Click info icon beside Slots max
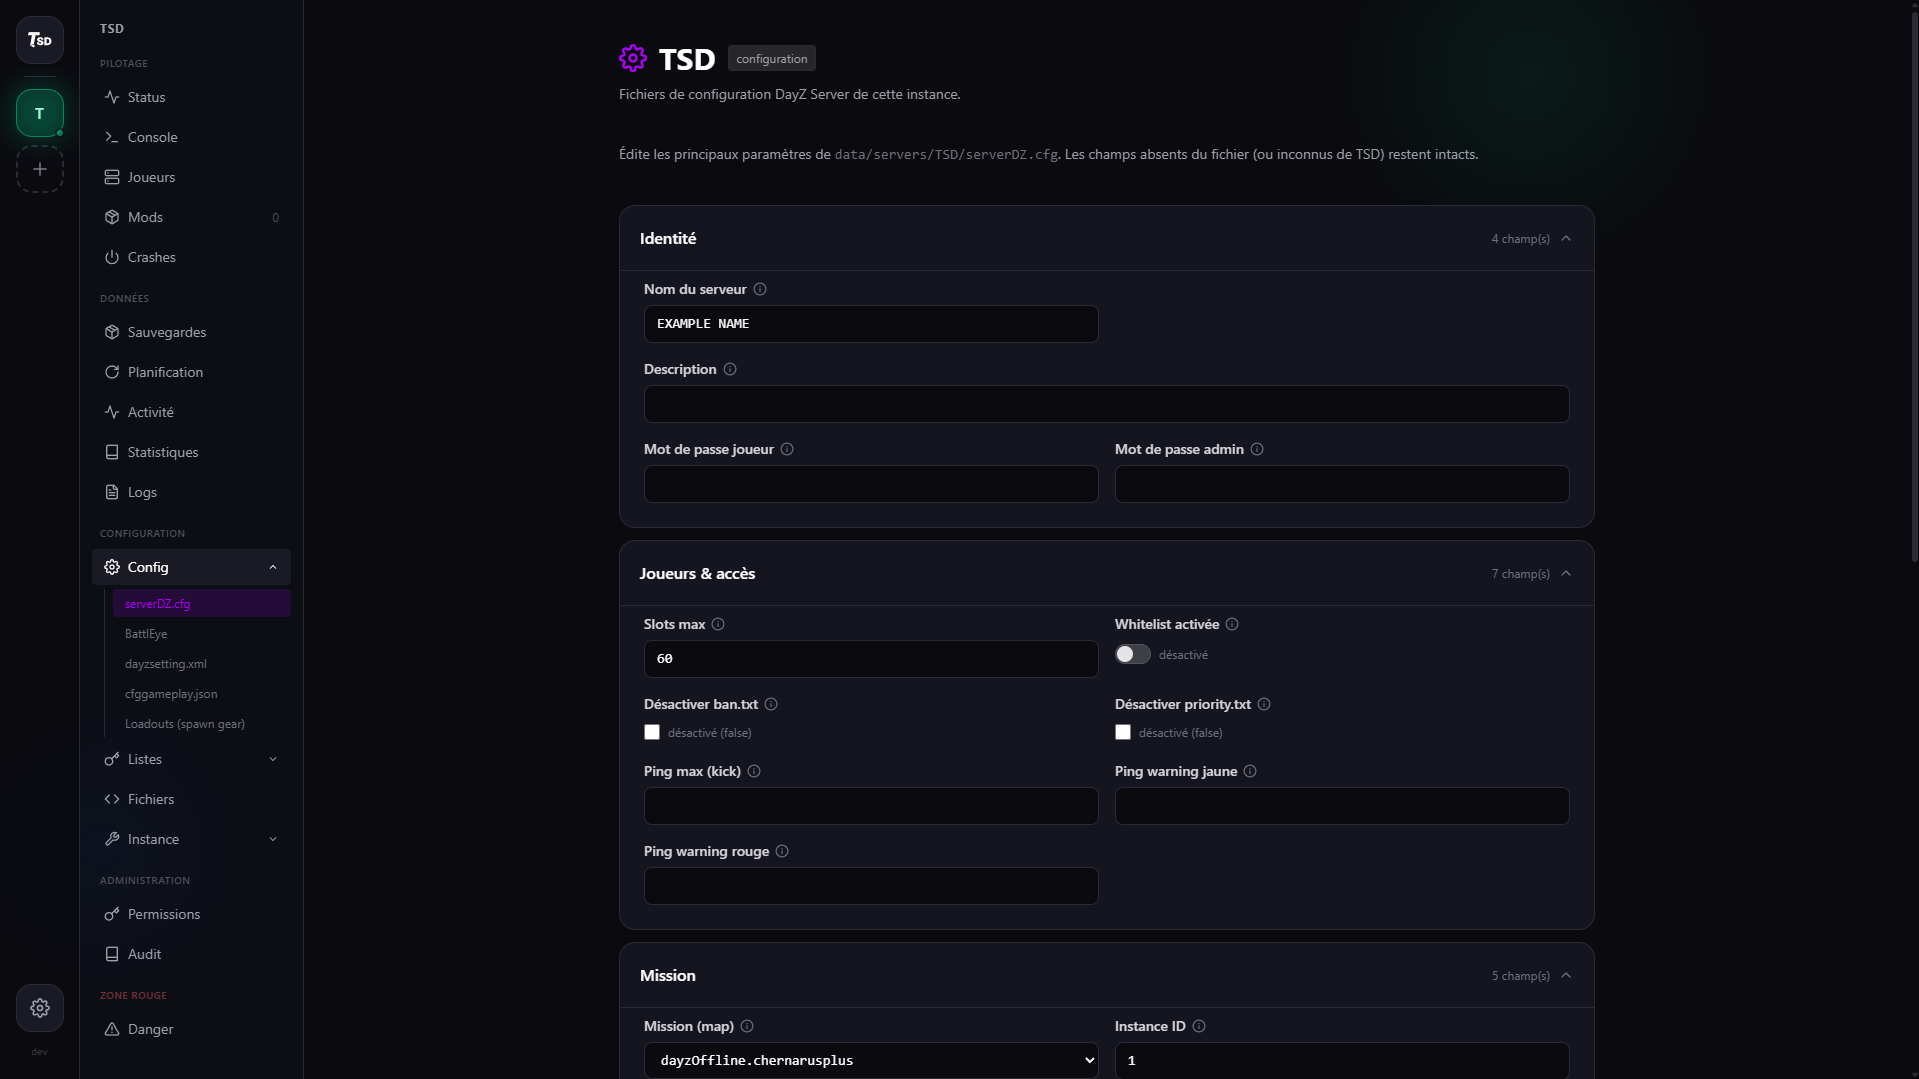 point(718,624)
